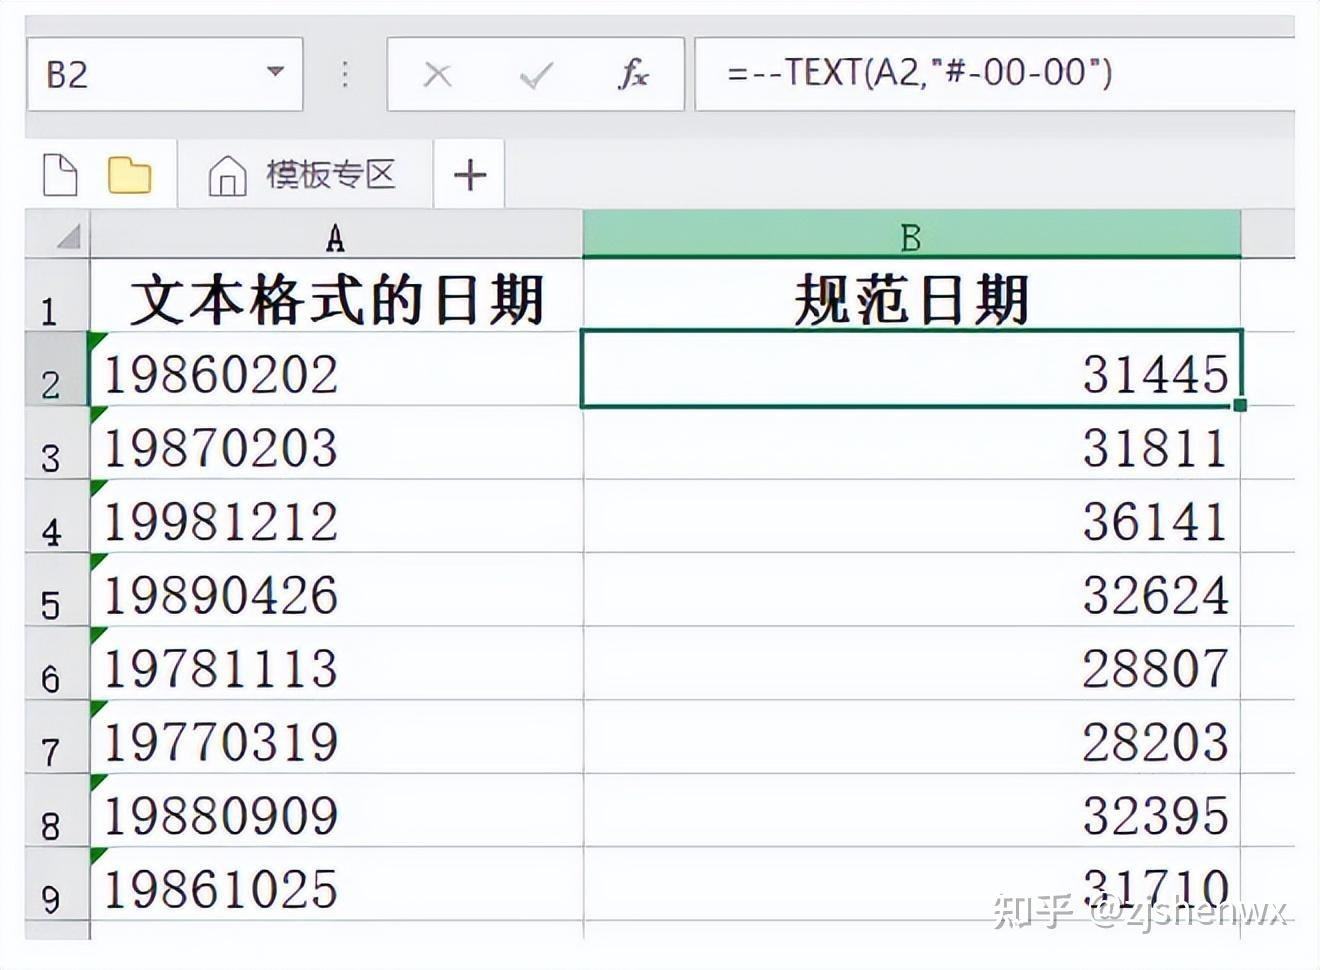
Task: Select cell with value 32395
Action: [x=911, y=811]
